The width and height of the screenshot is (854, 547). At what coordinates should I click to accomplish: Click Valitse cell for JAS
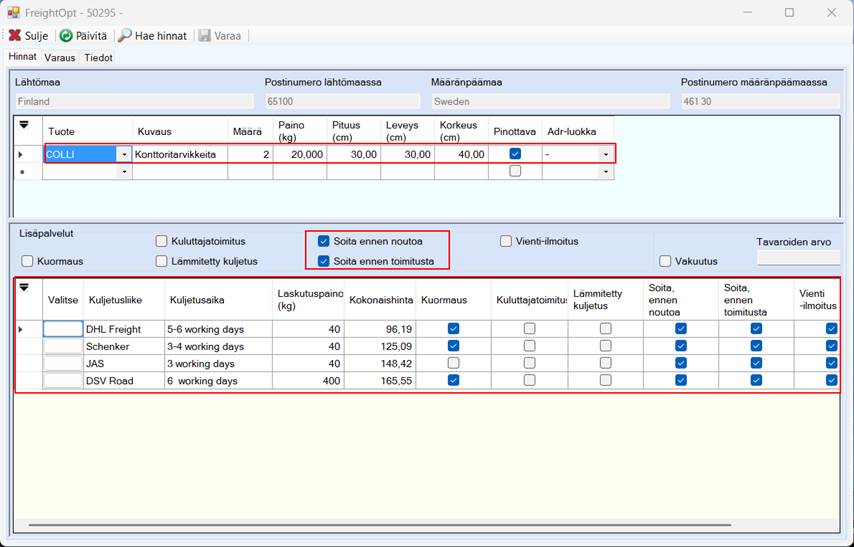pyautogui.click(x=63, y=363)
